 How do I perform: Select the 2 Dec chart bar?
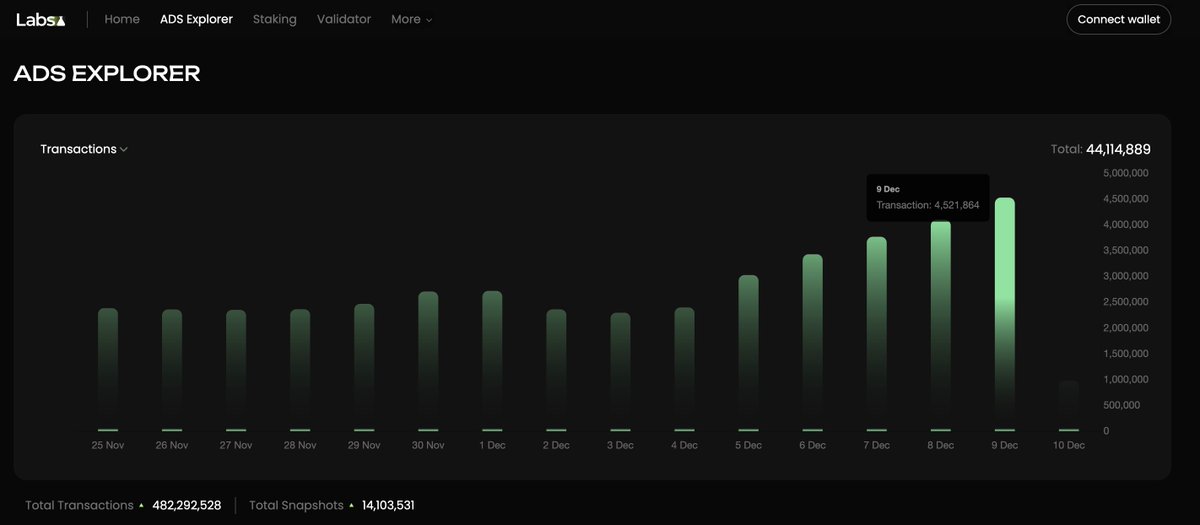(556, 370)
